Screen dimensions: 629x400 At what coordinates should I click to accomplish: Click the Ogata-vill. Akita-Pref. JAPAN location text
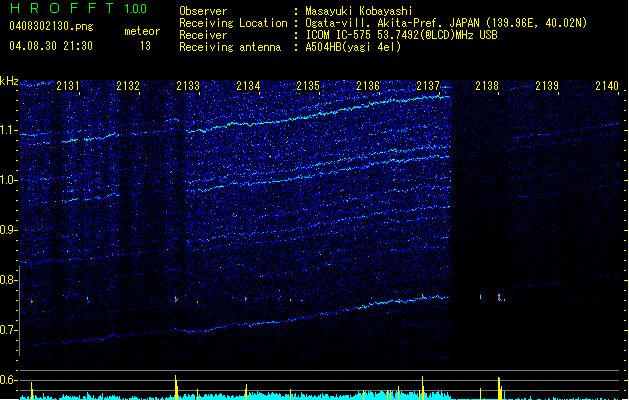click(x=446, y=23)
